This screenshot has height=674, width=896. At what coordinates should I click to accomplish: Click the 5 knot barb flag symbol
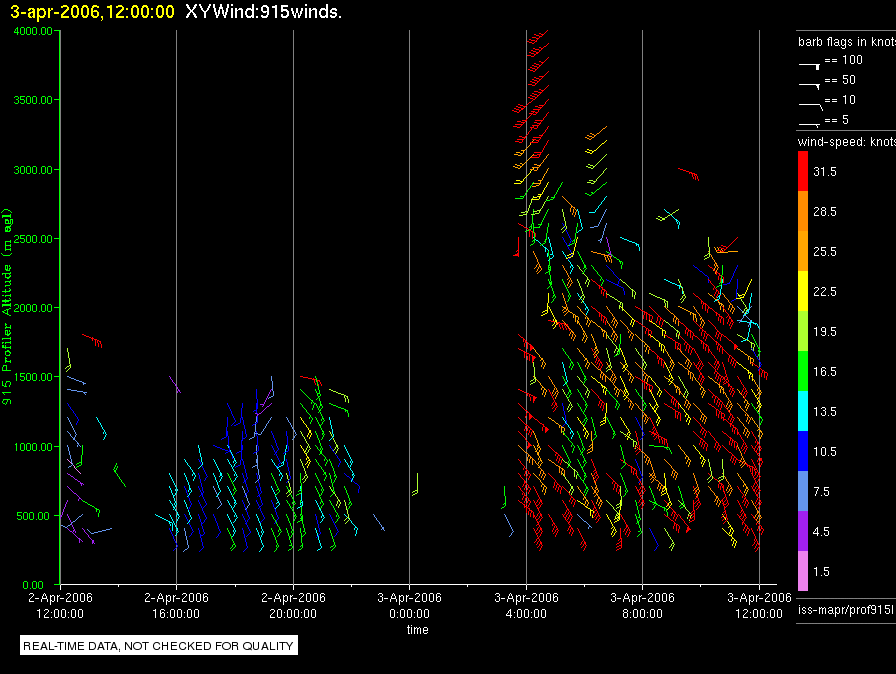809,123
